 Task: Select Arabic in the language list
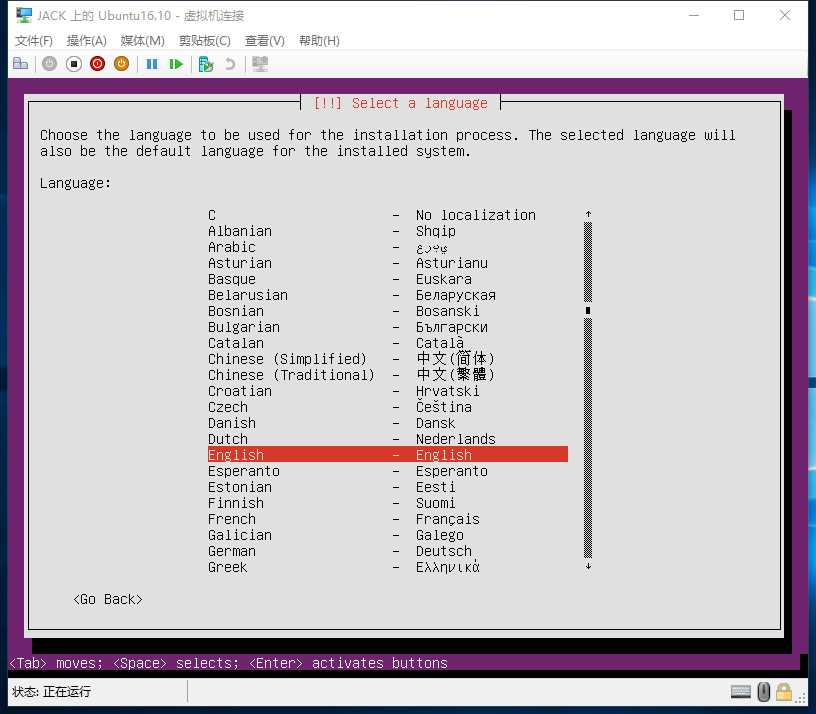click(388, 247)
